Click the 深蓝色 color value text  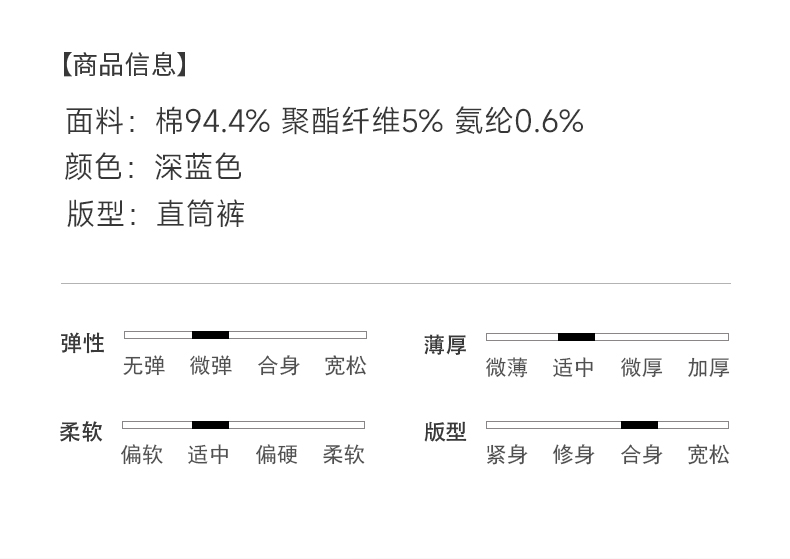[198, 167]
